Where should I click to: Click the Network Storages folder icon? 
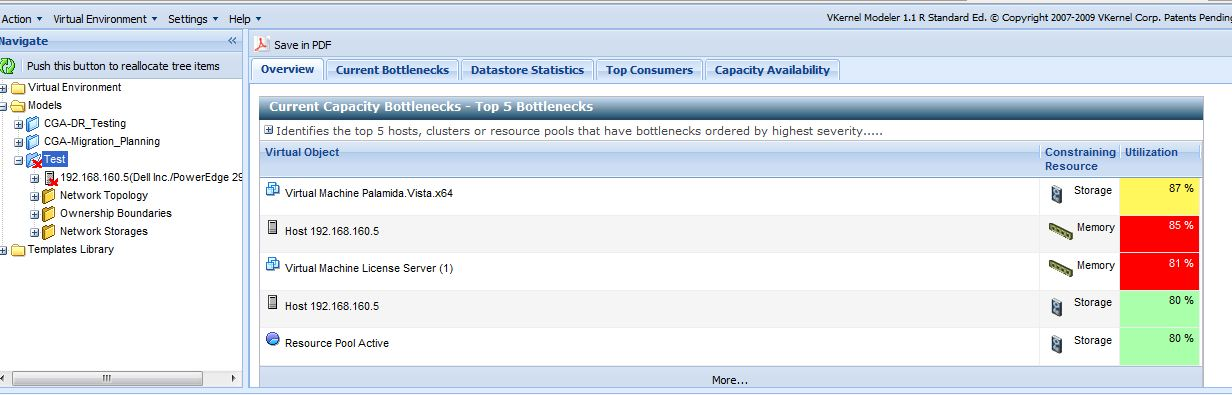point(49,232)
